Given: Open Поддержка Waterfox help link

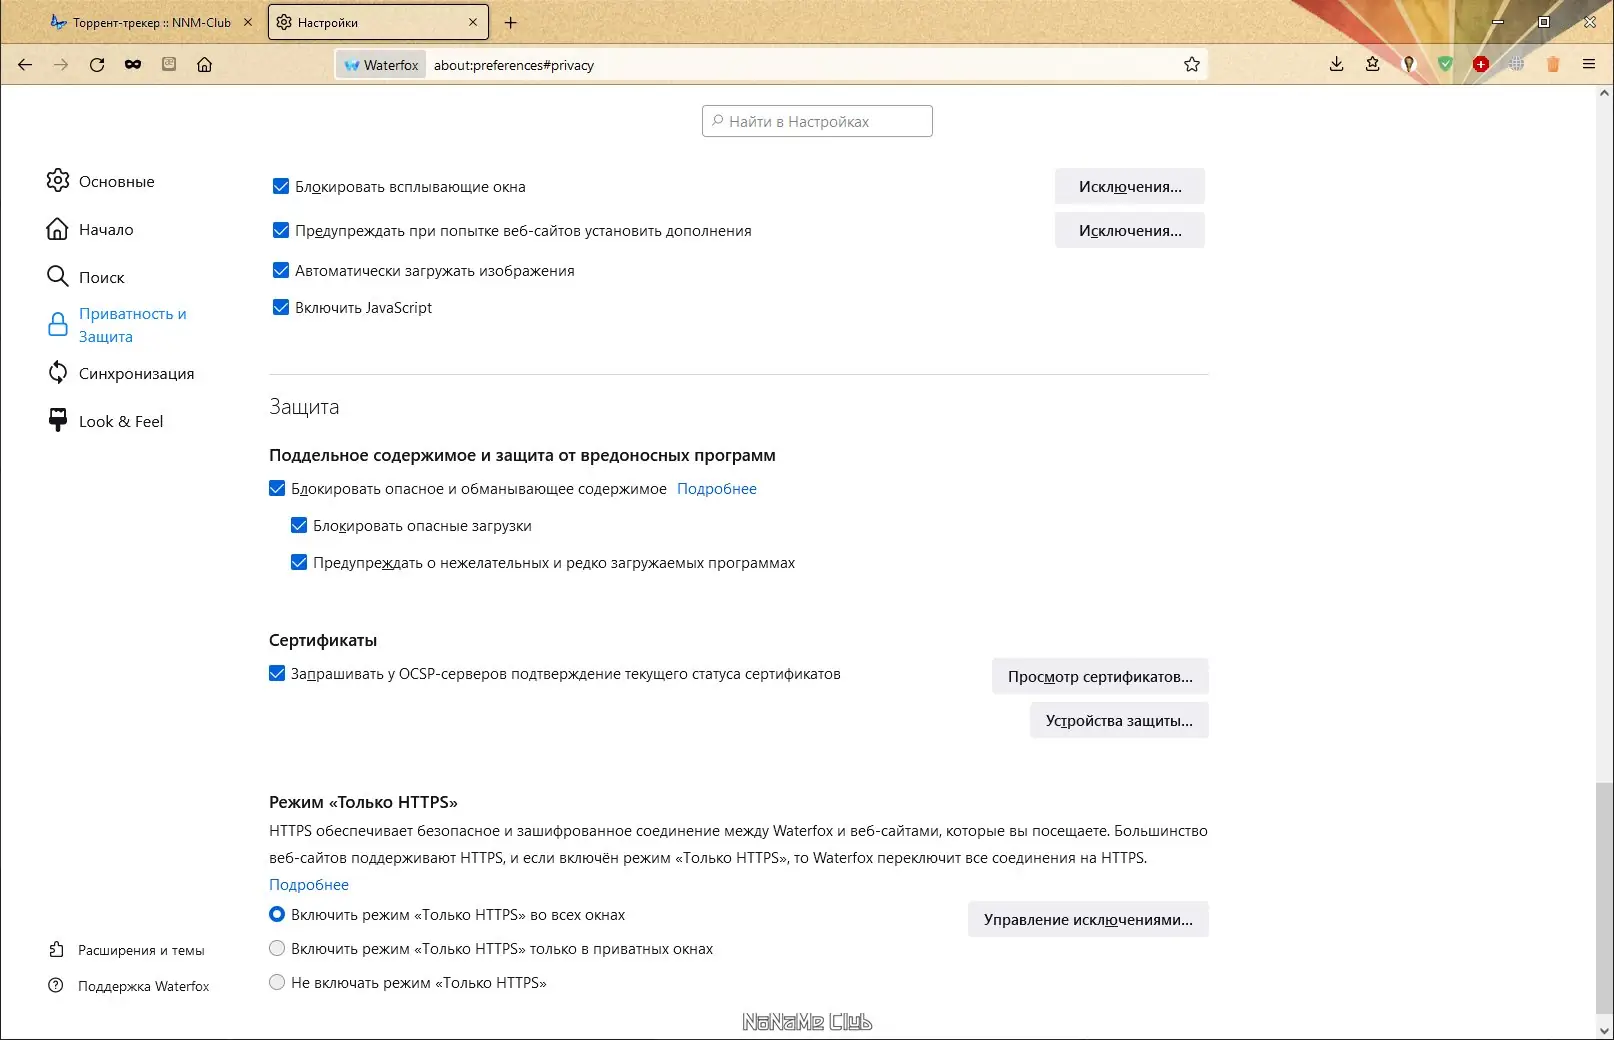Looking at the screenshot, I should (x=129, y=986).
